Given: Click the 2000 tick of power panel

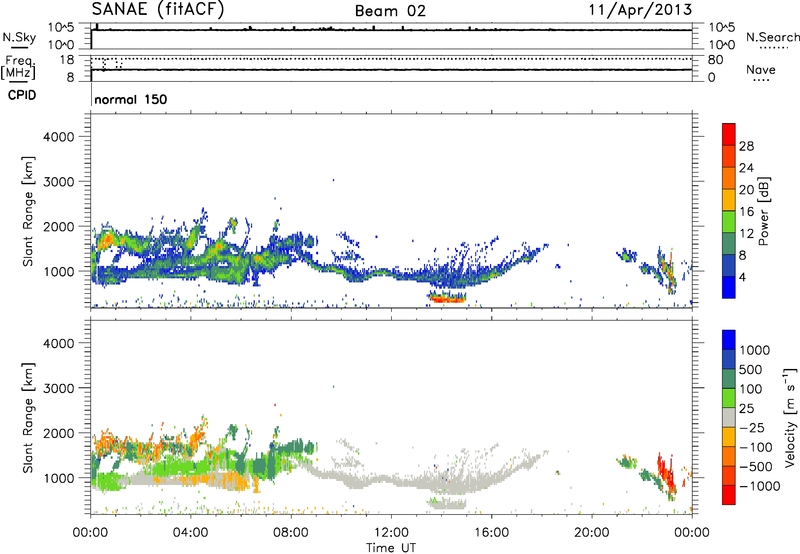Looking at the screenshot, I should (58, 226).
